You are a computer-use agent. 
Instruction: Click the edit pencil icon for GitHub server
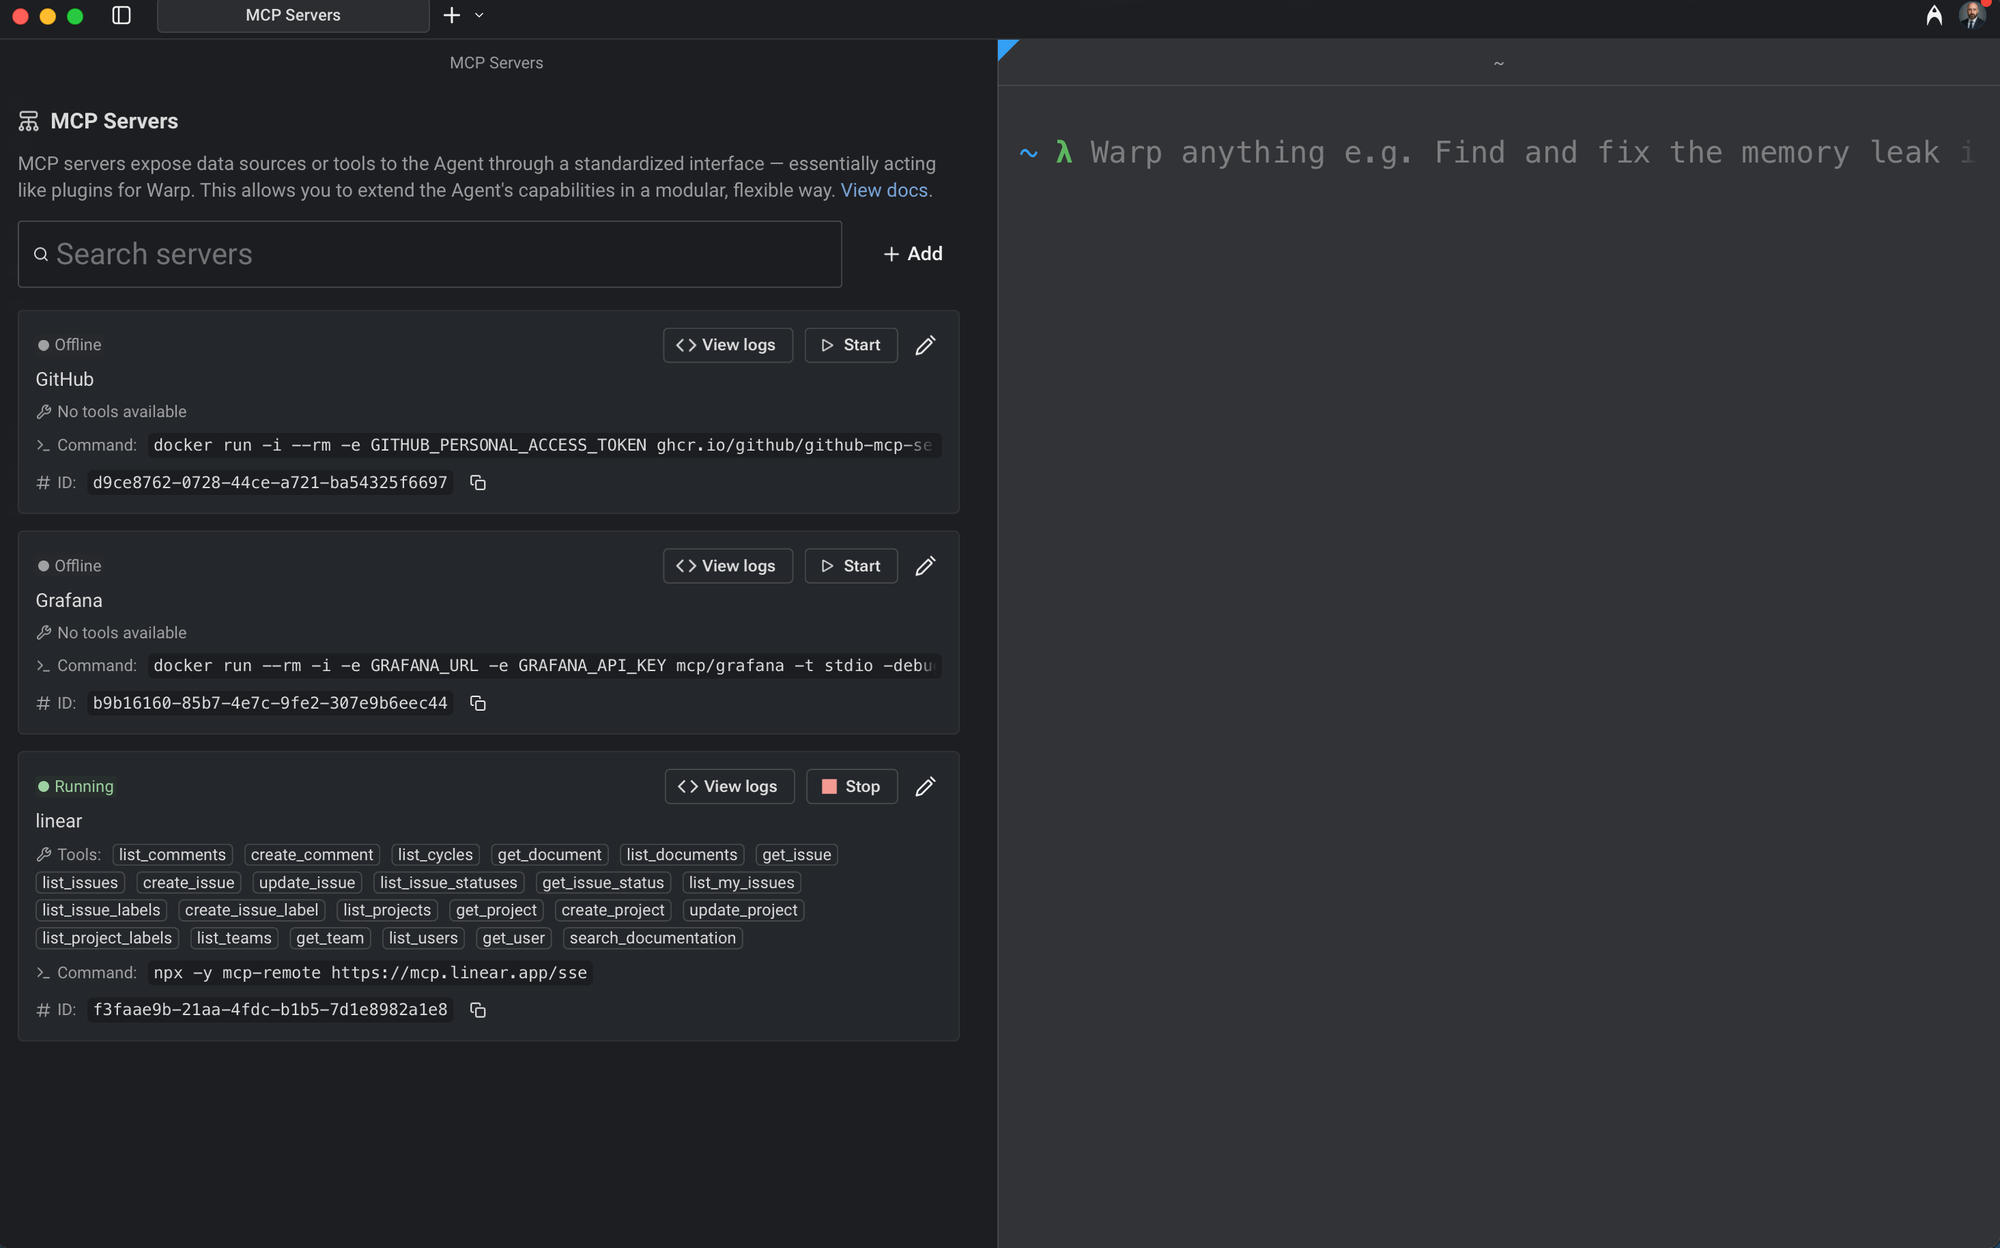click(925, 345)
